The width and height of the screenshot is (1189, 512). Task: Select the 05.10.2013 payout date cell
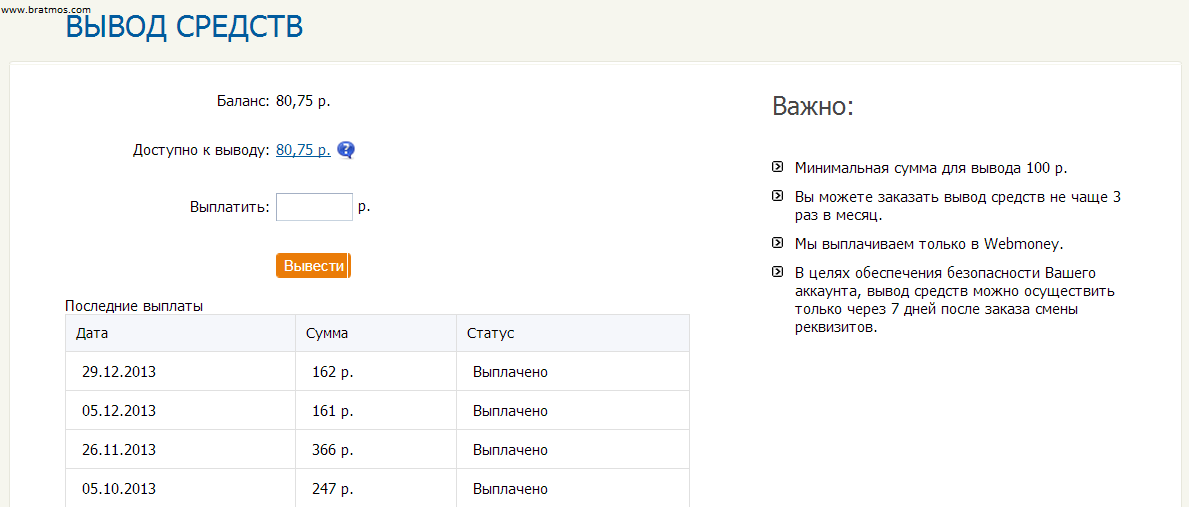[x=119, y=489]
